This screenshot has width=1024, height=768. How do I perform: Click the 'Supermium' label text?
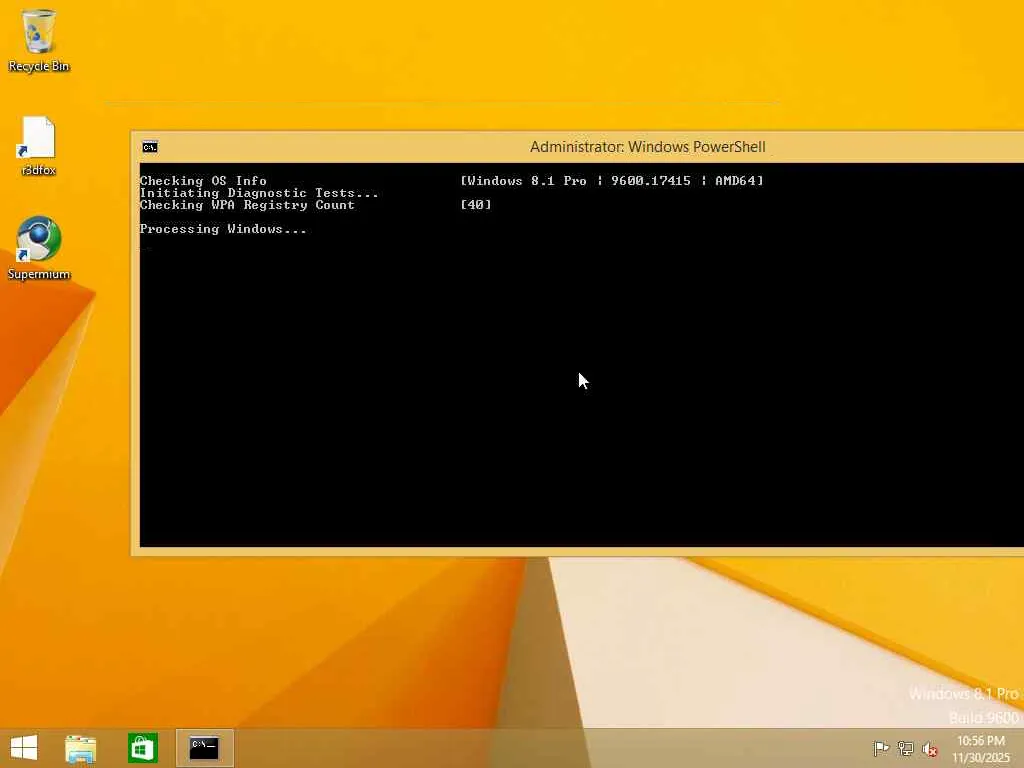[x=39, y=274]
